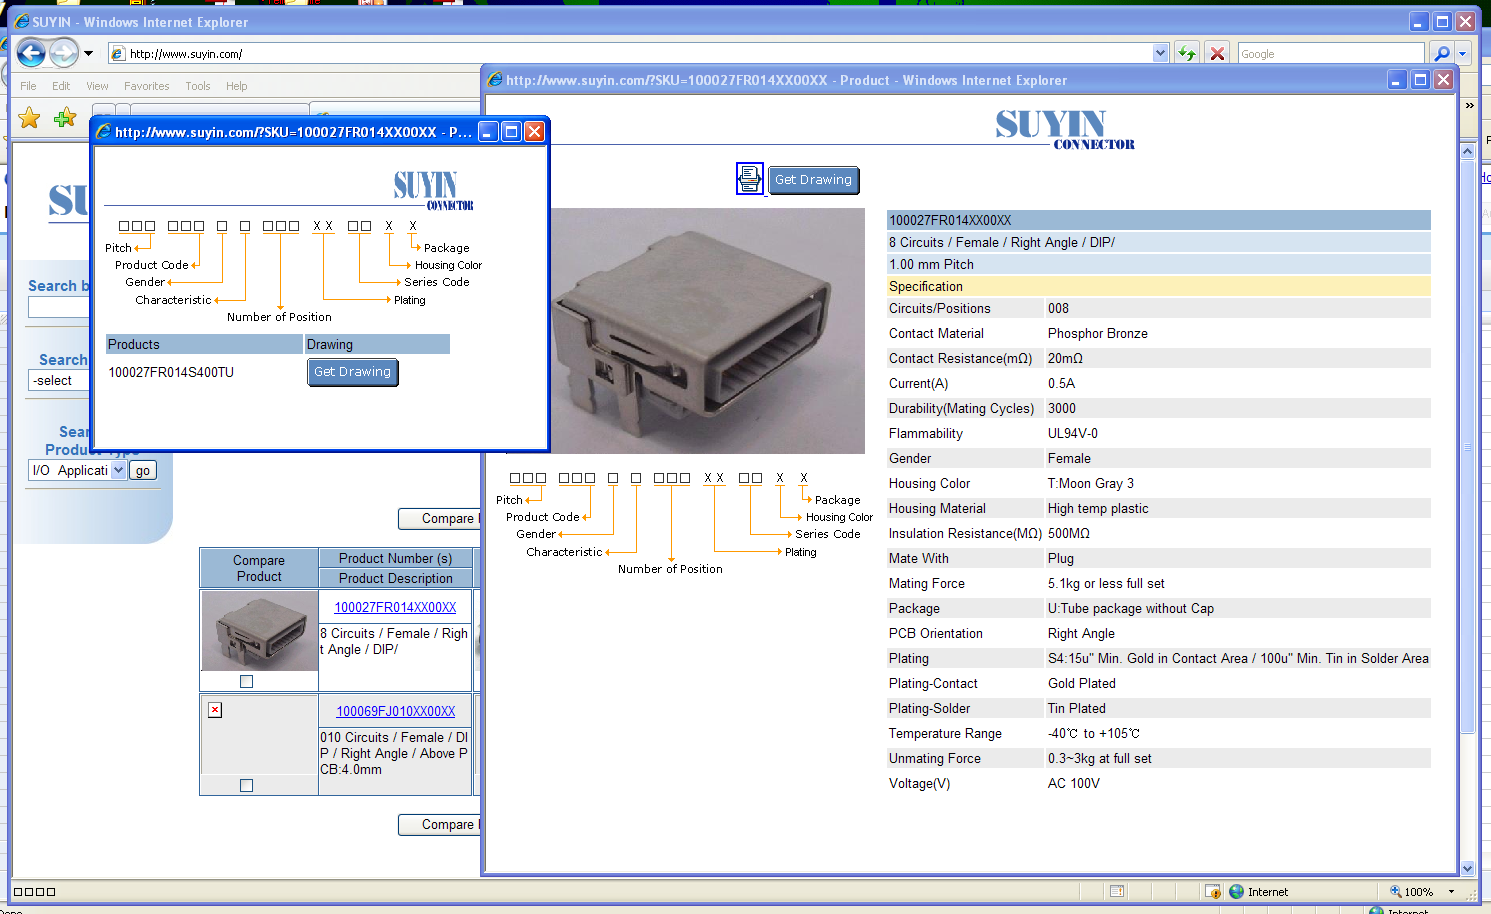Click the broken image icon in second row
Screen dimensions: 1491x914
[x=215, y=710]
